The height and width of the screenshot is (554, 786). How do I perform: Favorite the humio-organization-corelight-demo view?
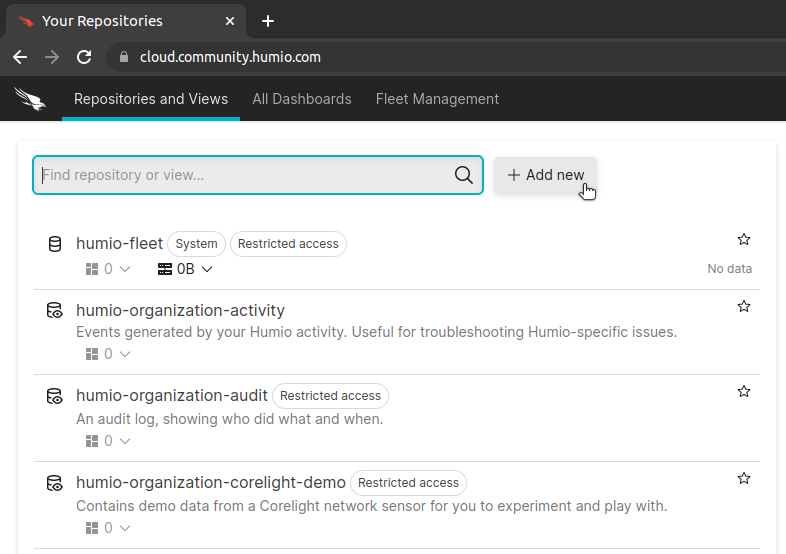click(744, 478)
